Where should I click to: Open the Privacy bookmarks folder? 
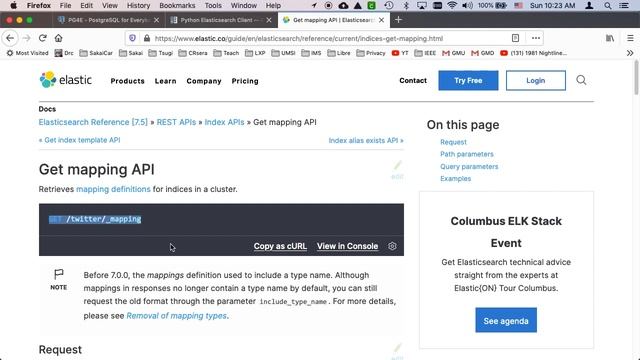pyautogui.click(x=371, y=53)
